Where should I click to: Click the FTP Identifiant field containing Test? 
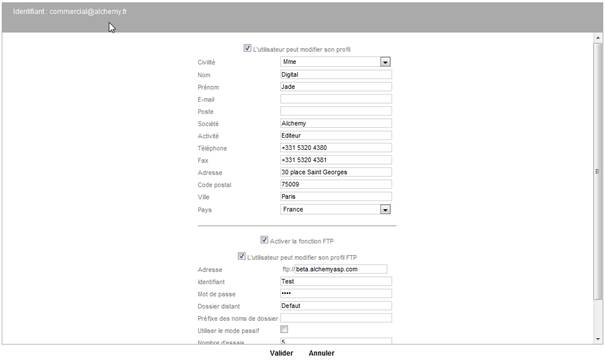click(x=336, y=281)
